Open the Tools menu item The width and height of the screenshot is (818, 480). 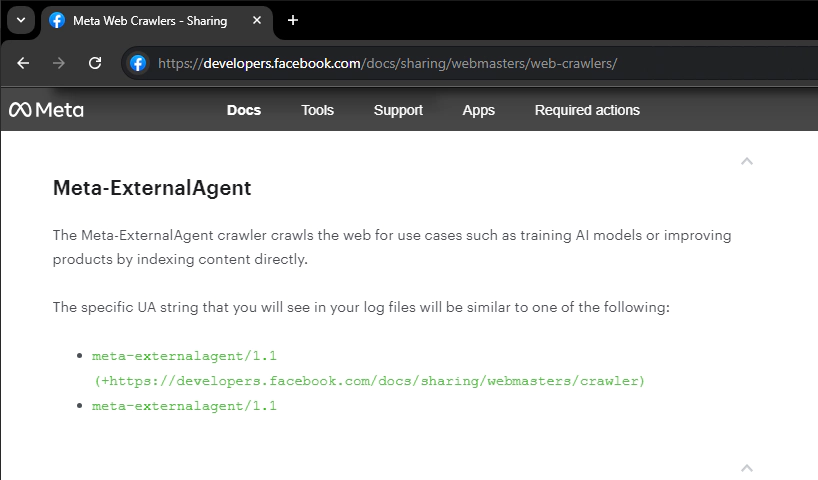[317, 110]
